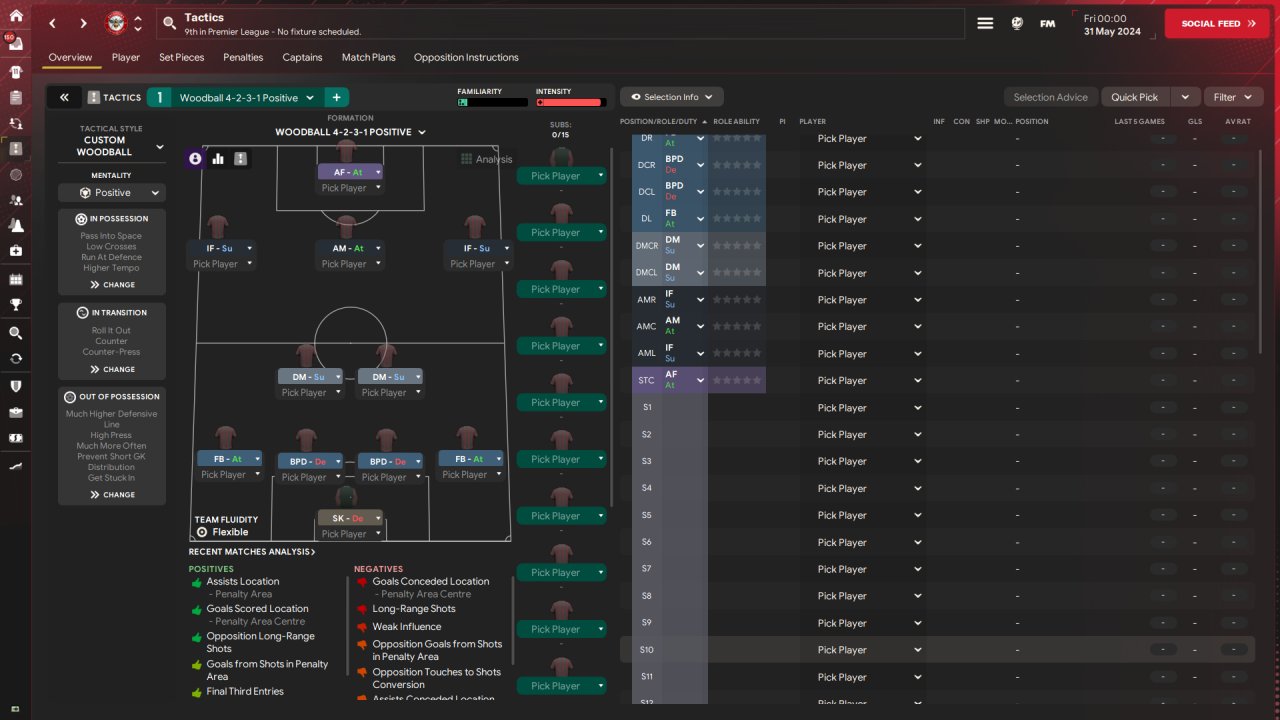1280x720 pixels.
Task: Select the purple player view icon above pitch
Action: click(195, 158)
